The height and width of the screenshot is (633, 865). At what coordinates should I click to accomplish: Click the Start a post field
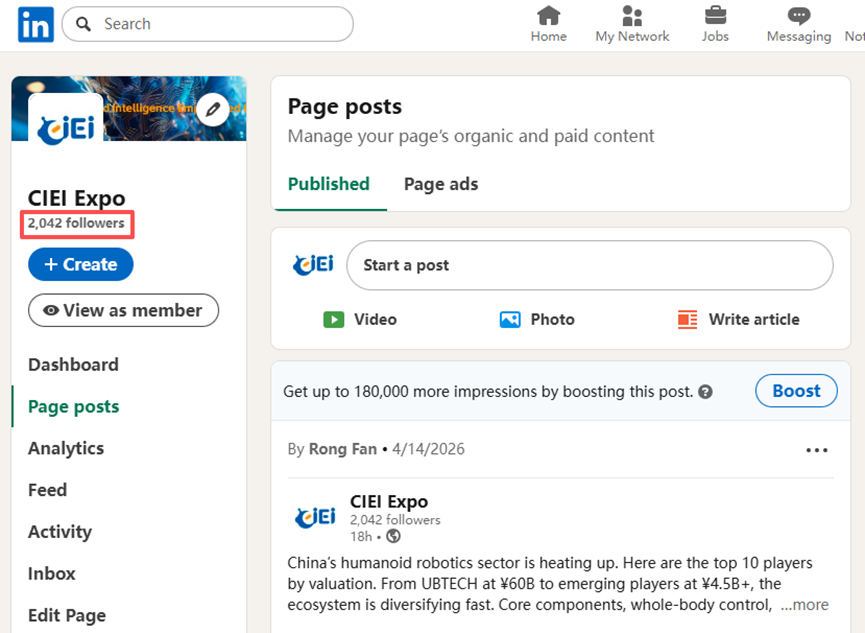click(589, 265)
